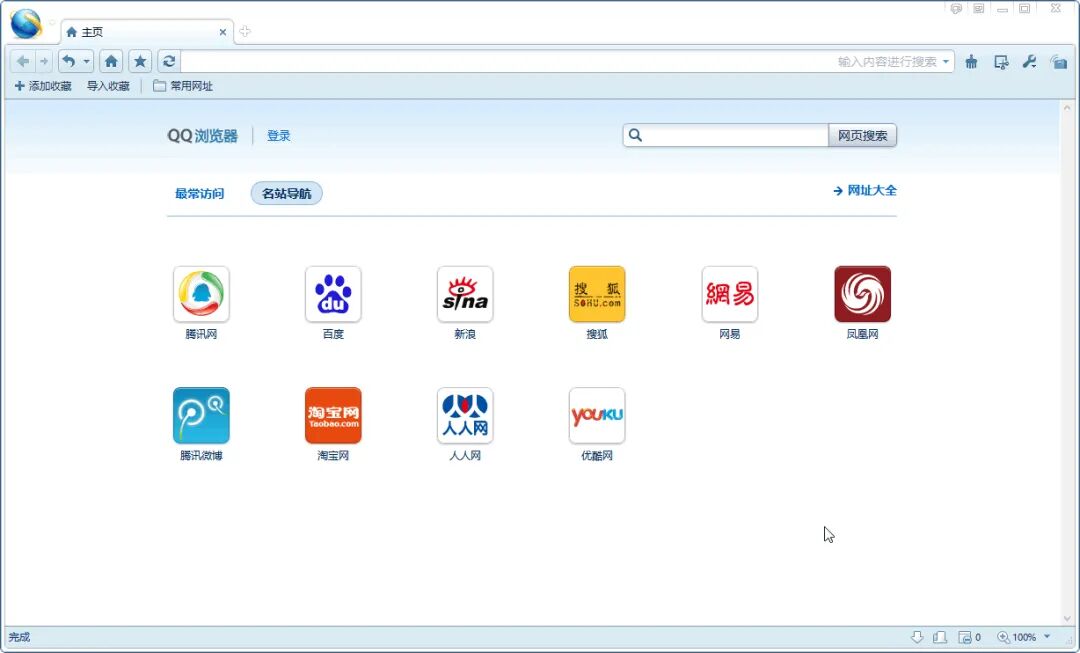Image resolution: width=1080 pixels, height=653 pixels.
Task: Open a new tab with plus button
Action: 245,31
